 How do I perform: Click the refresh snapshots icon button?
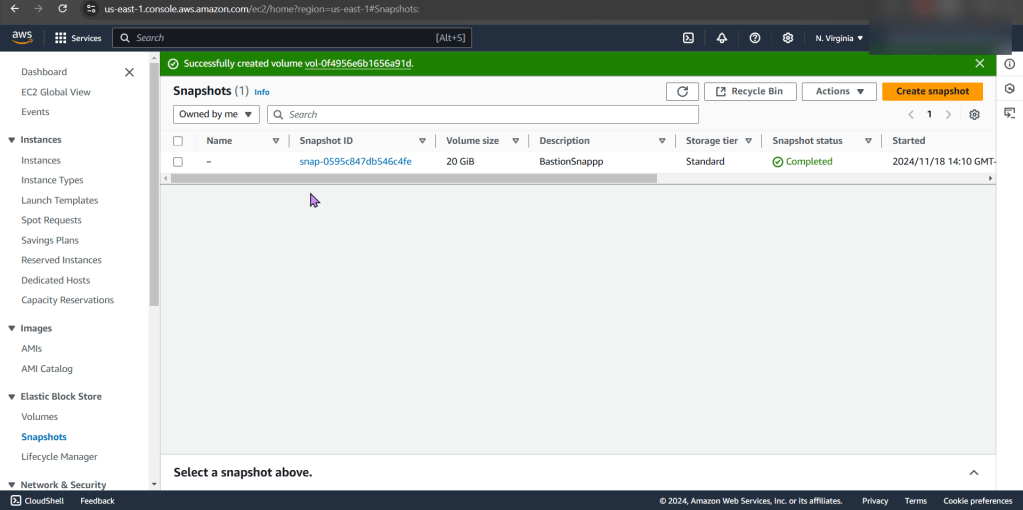click(682, 91)
